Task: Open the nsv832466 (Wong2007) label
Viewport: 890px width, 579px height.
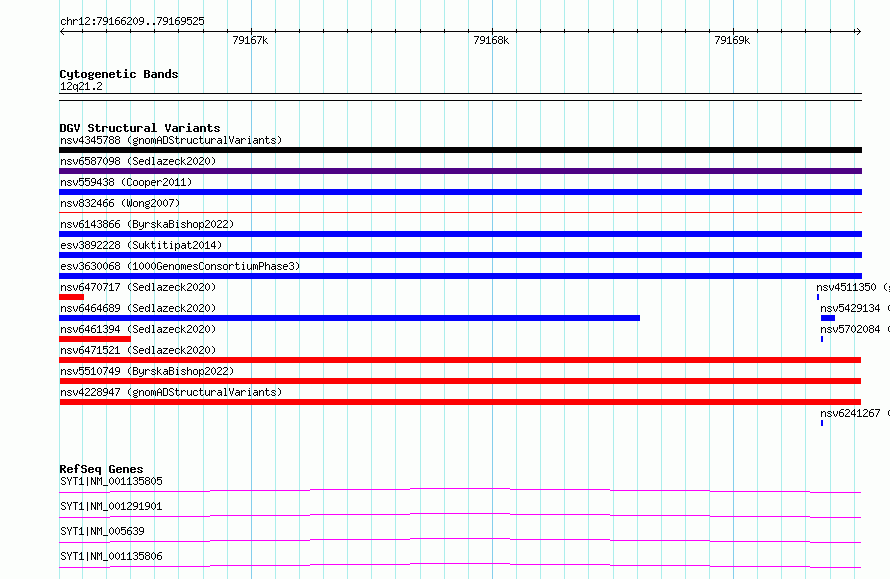Action: 120,203
